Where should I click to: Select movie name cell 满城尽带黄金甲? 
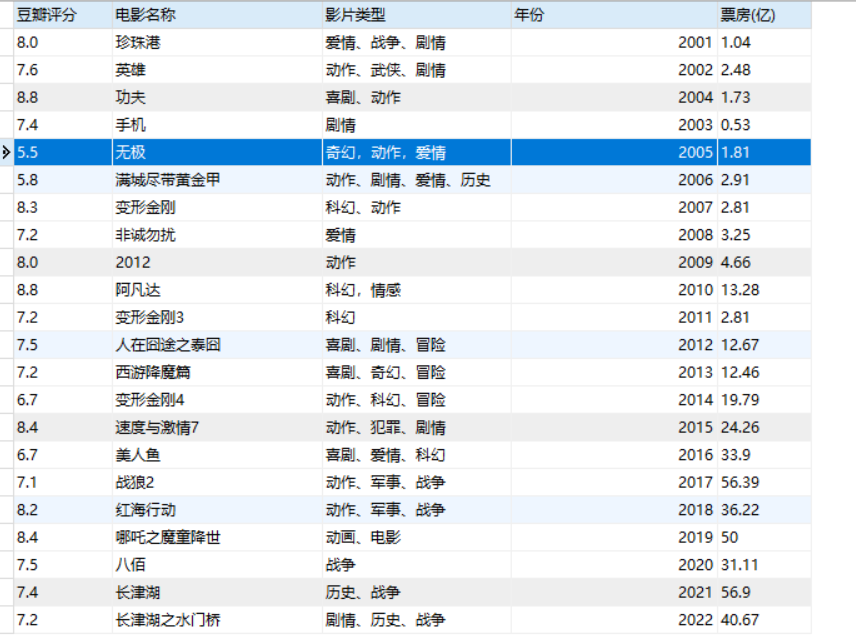[x=217, y=180]
